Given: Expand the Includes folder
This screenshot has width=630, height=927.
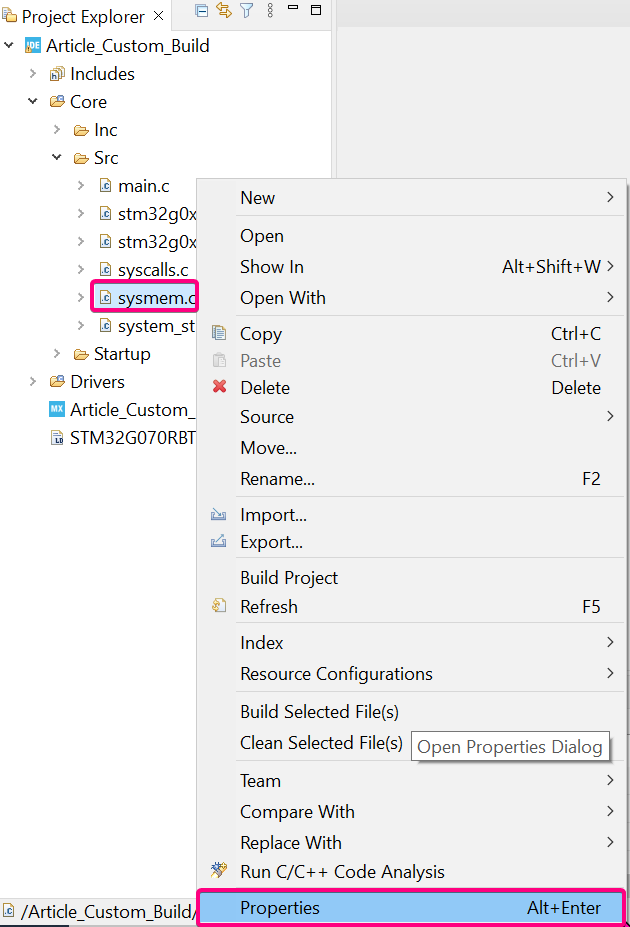Looking at the screenshot, I should 33,74.
